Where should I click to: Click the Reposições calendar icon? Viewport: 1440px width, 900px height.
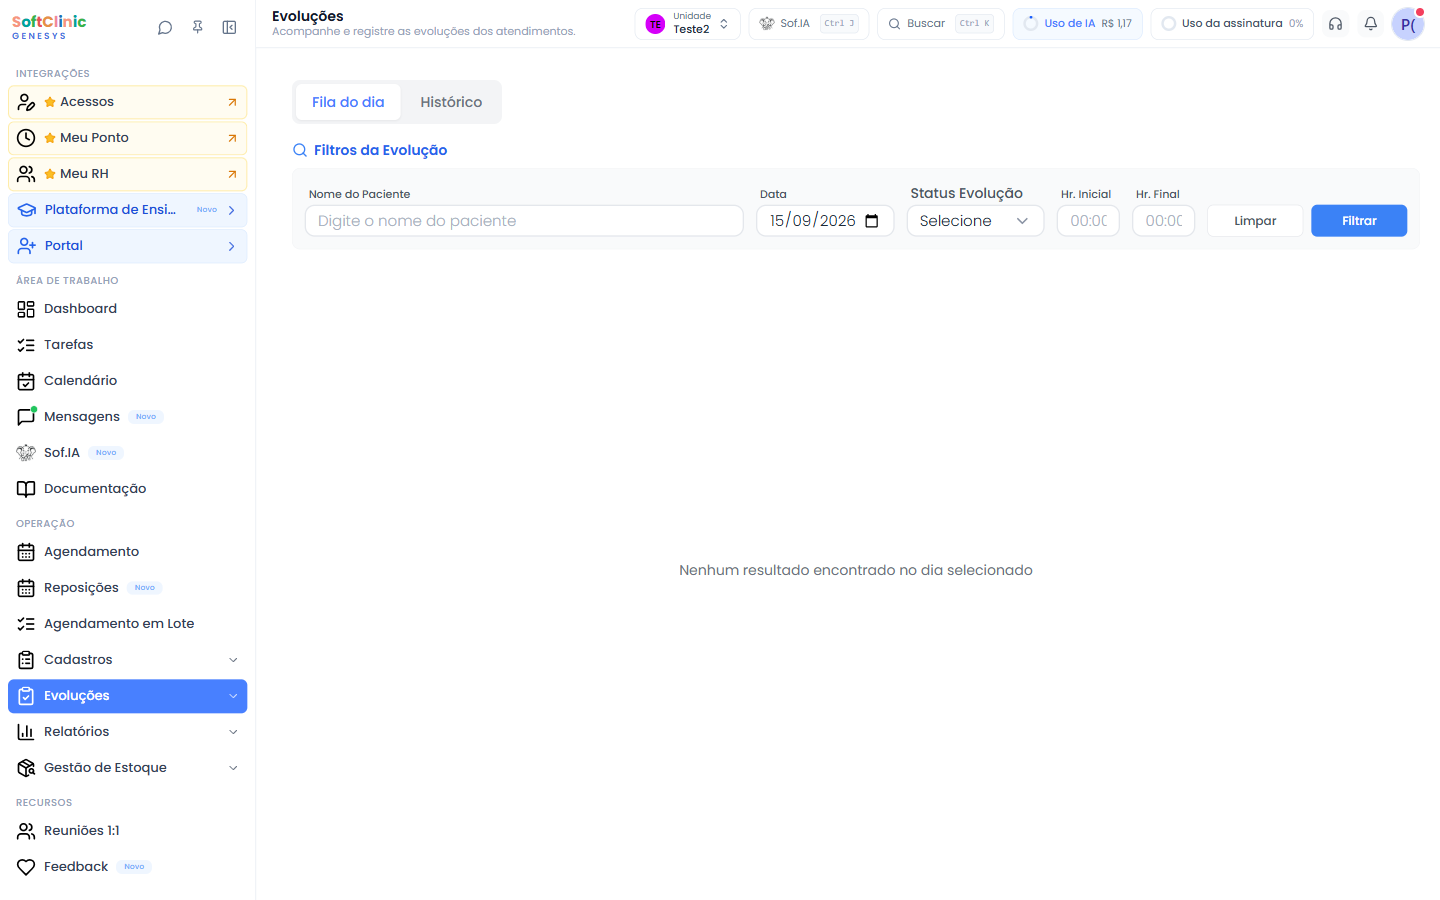click(26, 588)
